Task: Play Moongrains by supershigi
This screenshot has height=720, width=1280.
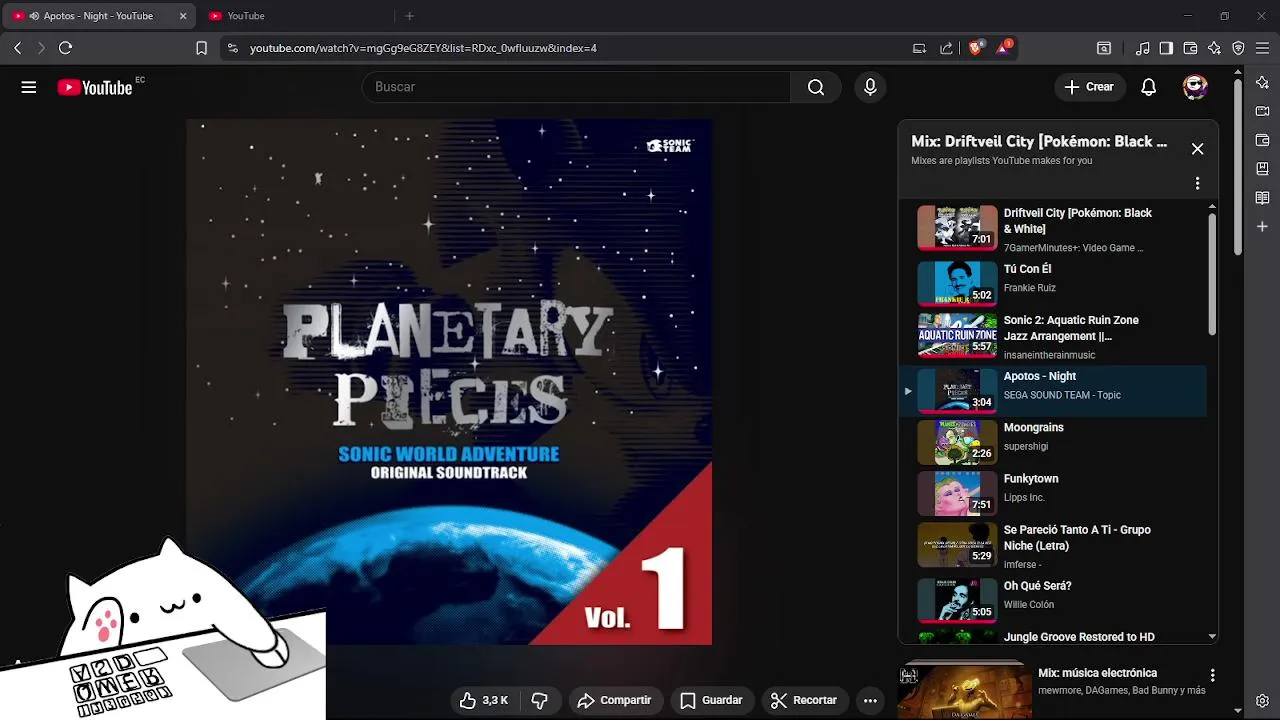Action: pos(1053,442)
